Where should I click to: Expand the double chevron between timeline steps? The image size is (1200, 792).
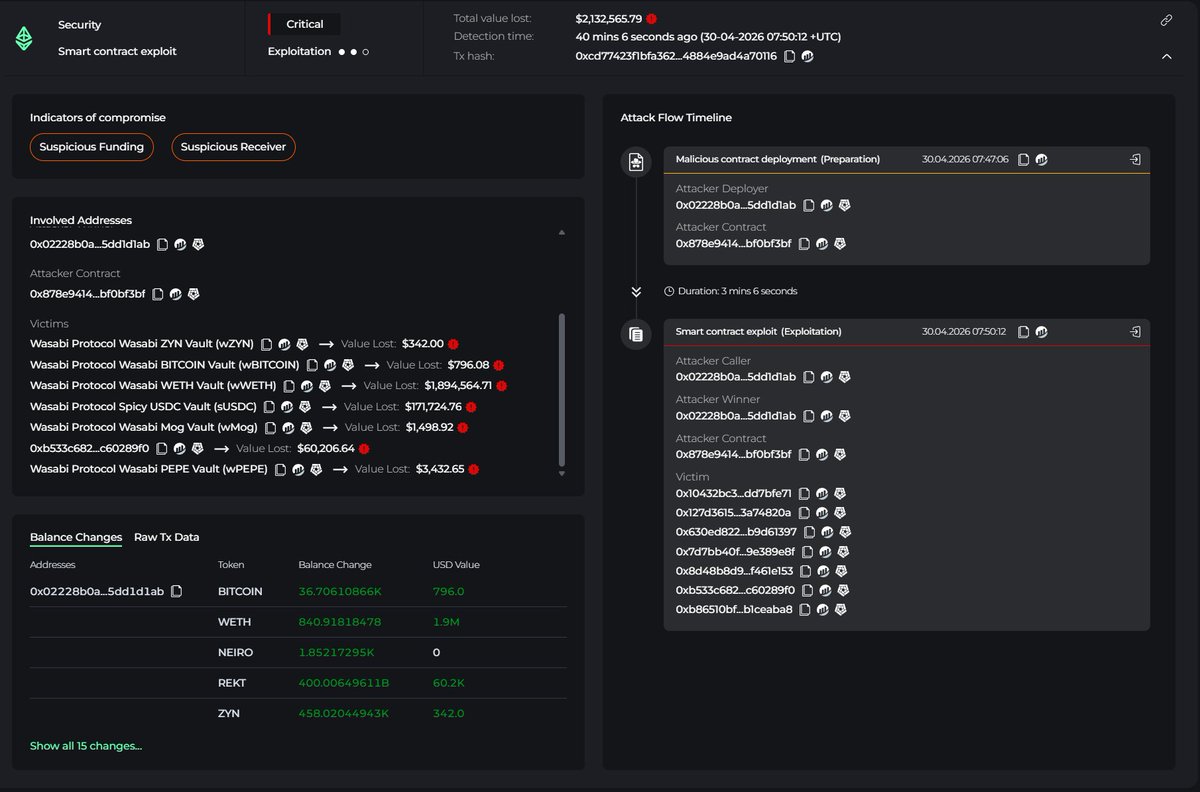[x=636, y=291]
